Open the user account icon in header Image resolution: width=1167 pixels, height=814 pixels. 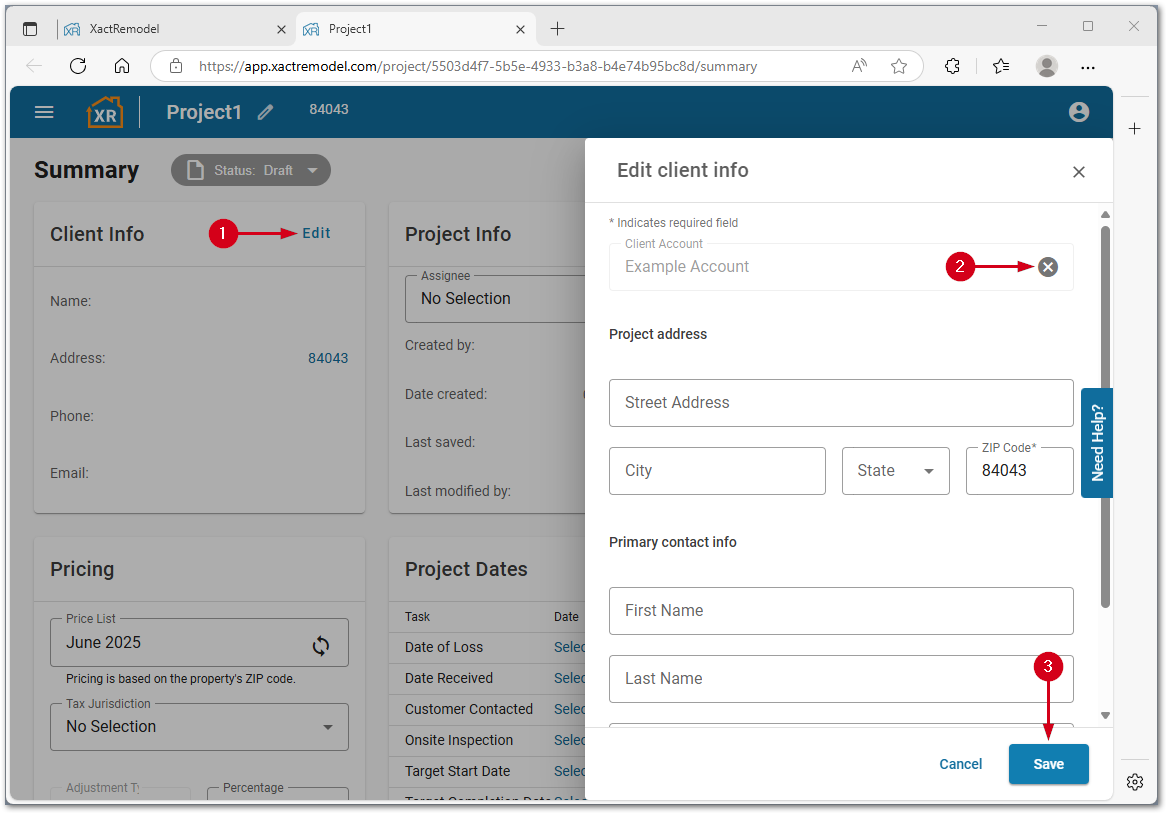(1078, 112)
